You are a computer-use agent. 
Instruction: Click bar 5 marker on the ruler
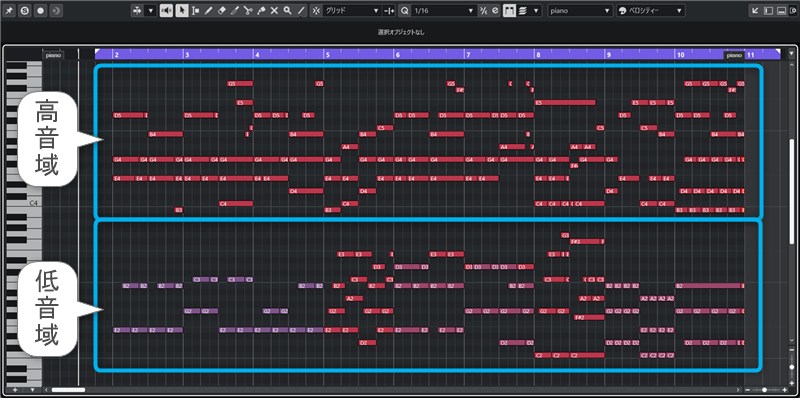coord(328,55)
